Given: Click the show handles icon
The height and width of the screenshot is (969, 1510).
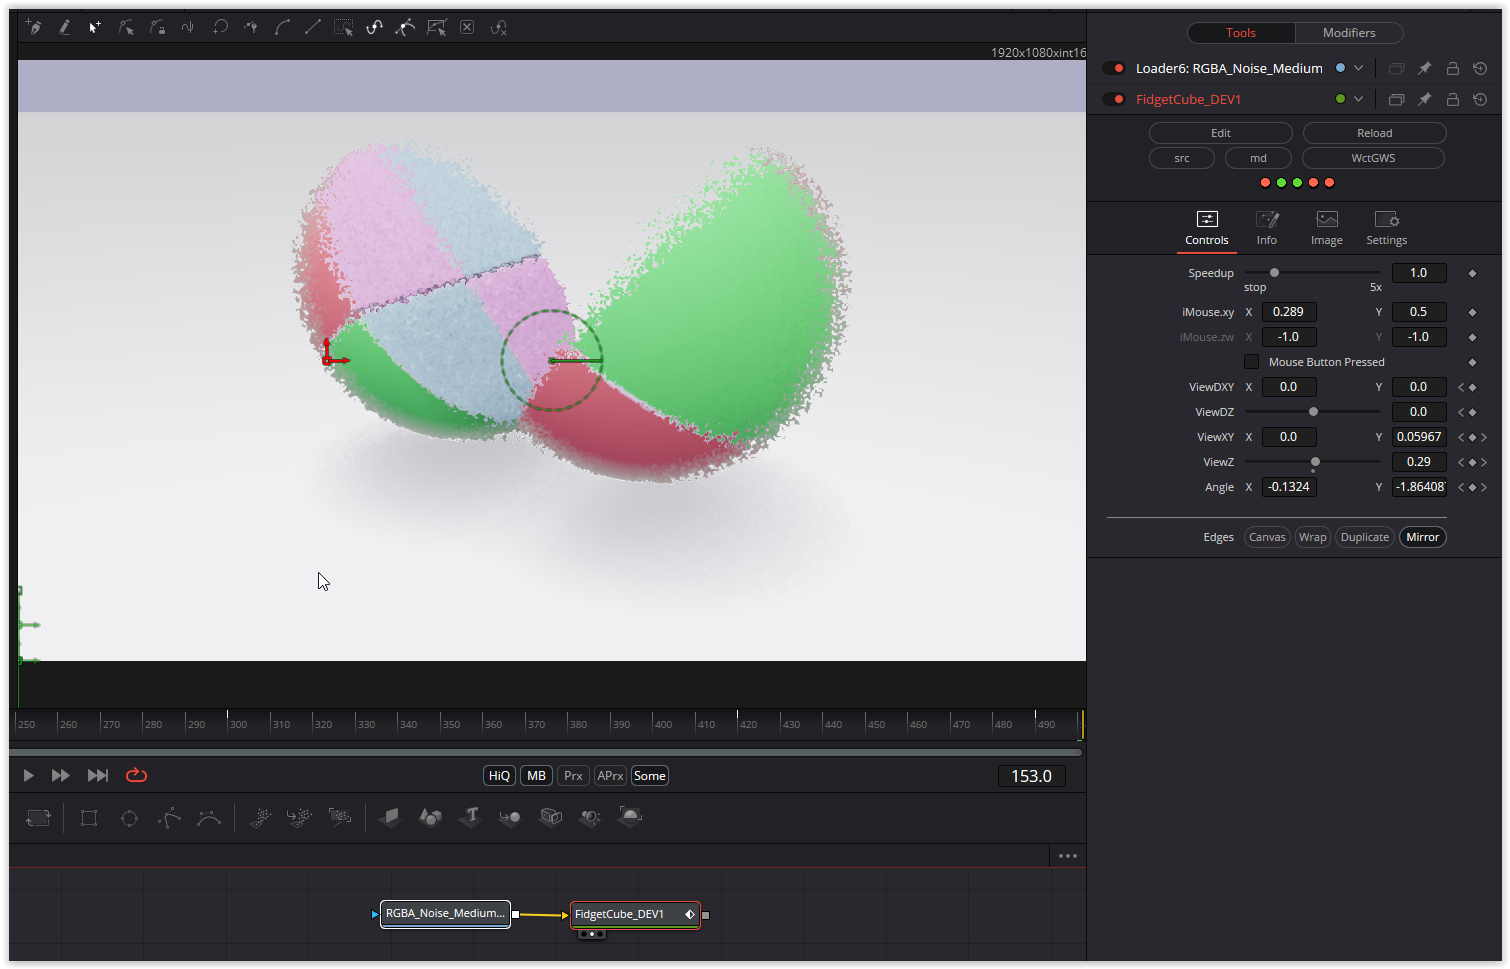Looking at the screenshot, I should pos(405,28).
